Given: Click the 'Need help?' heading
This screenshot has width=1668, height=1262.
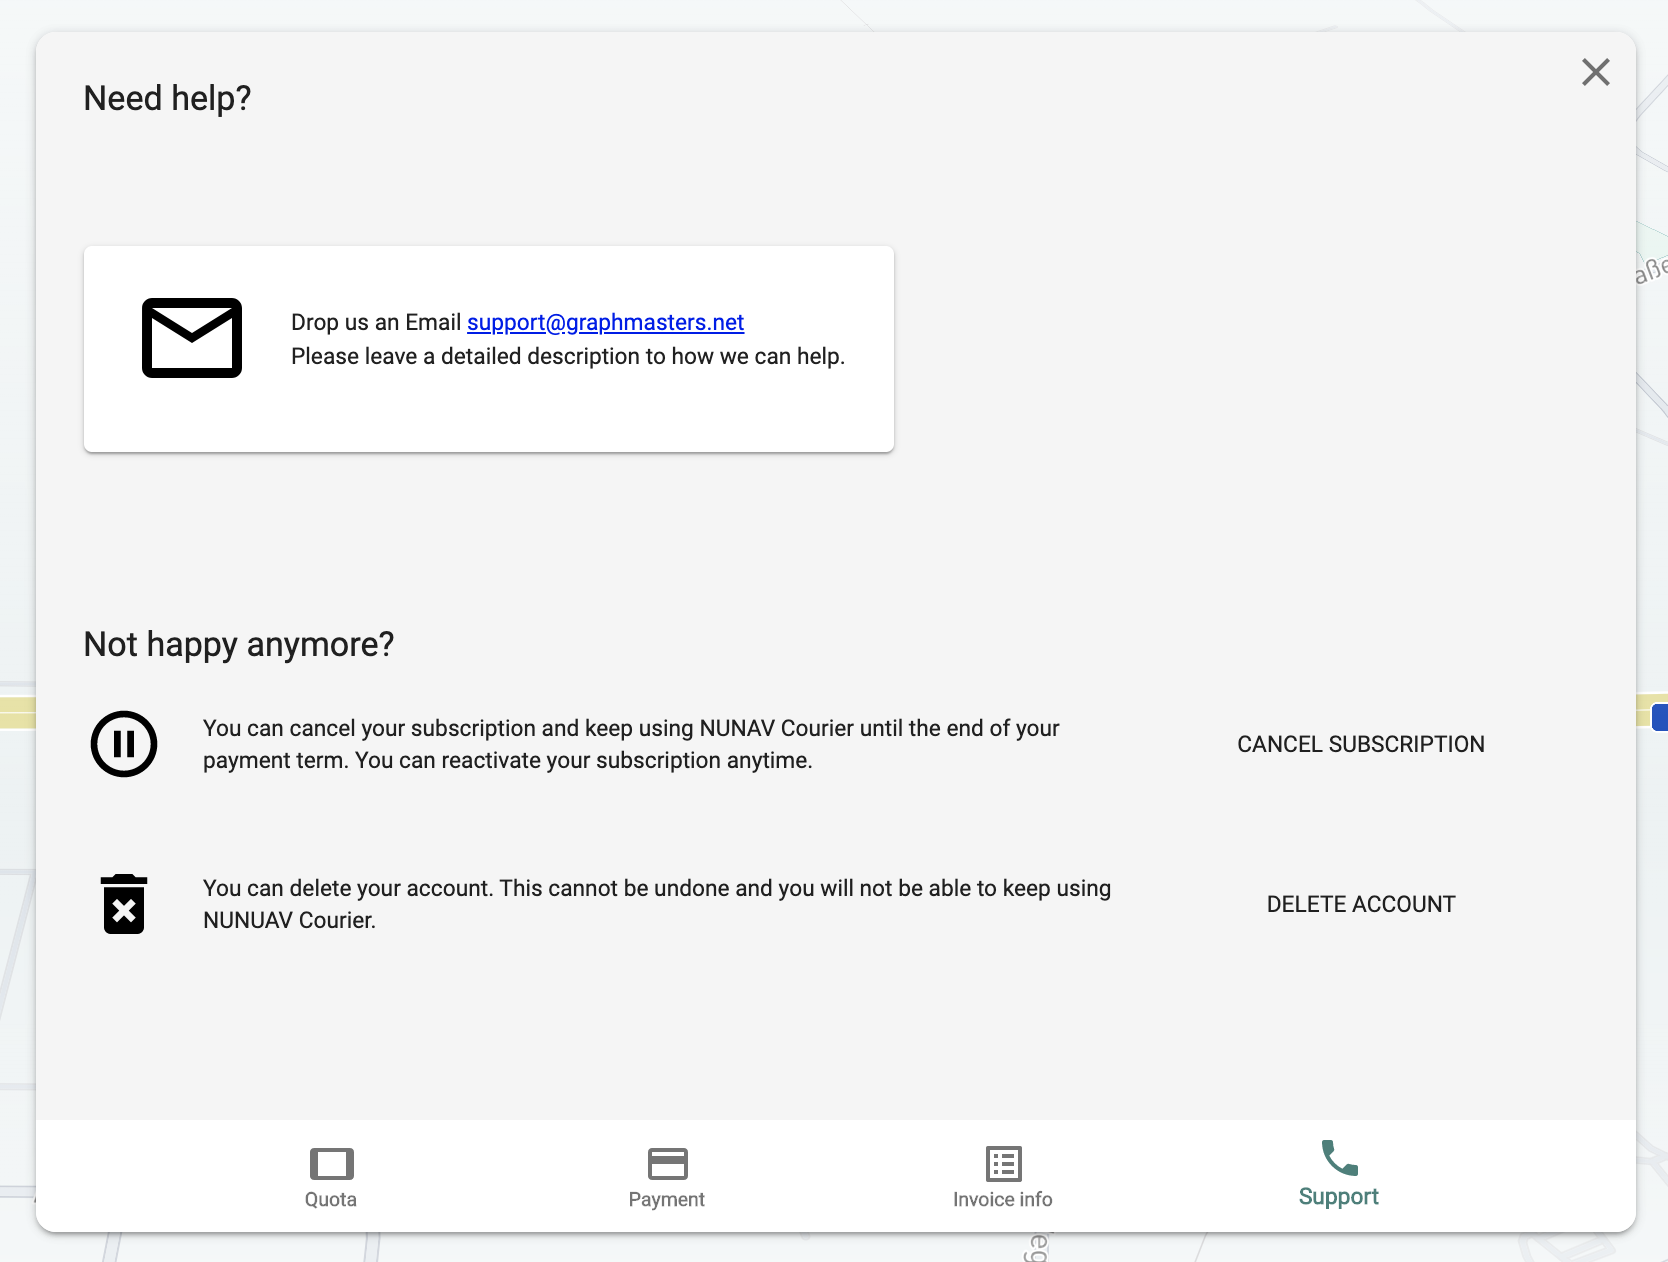Looking at the screenshot, I should 167,98.
